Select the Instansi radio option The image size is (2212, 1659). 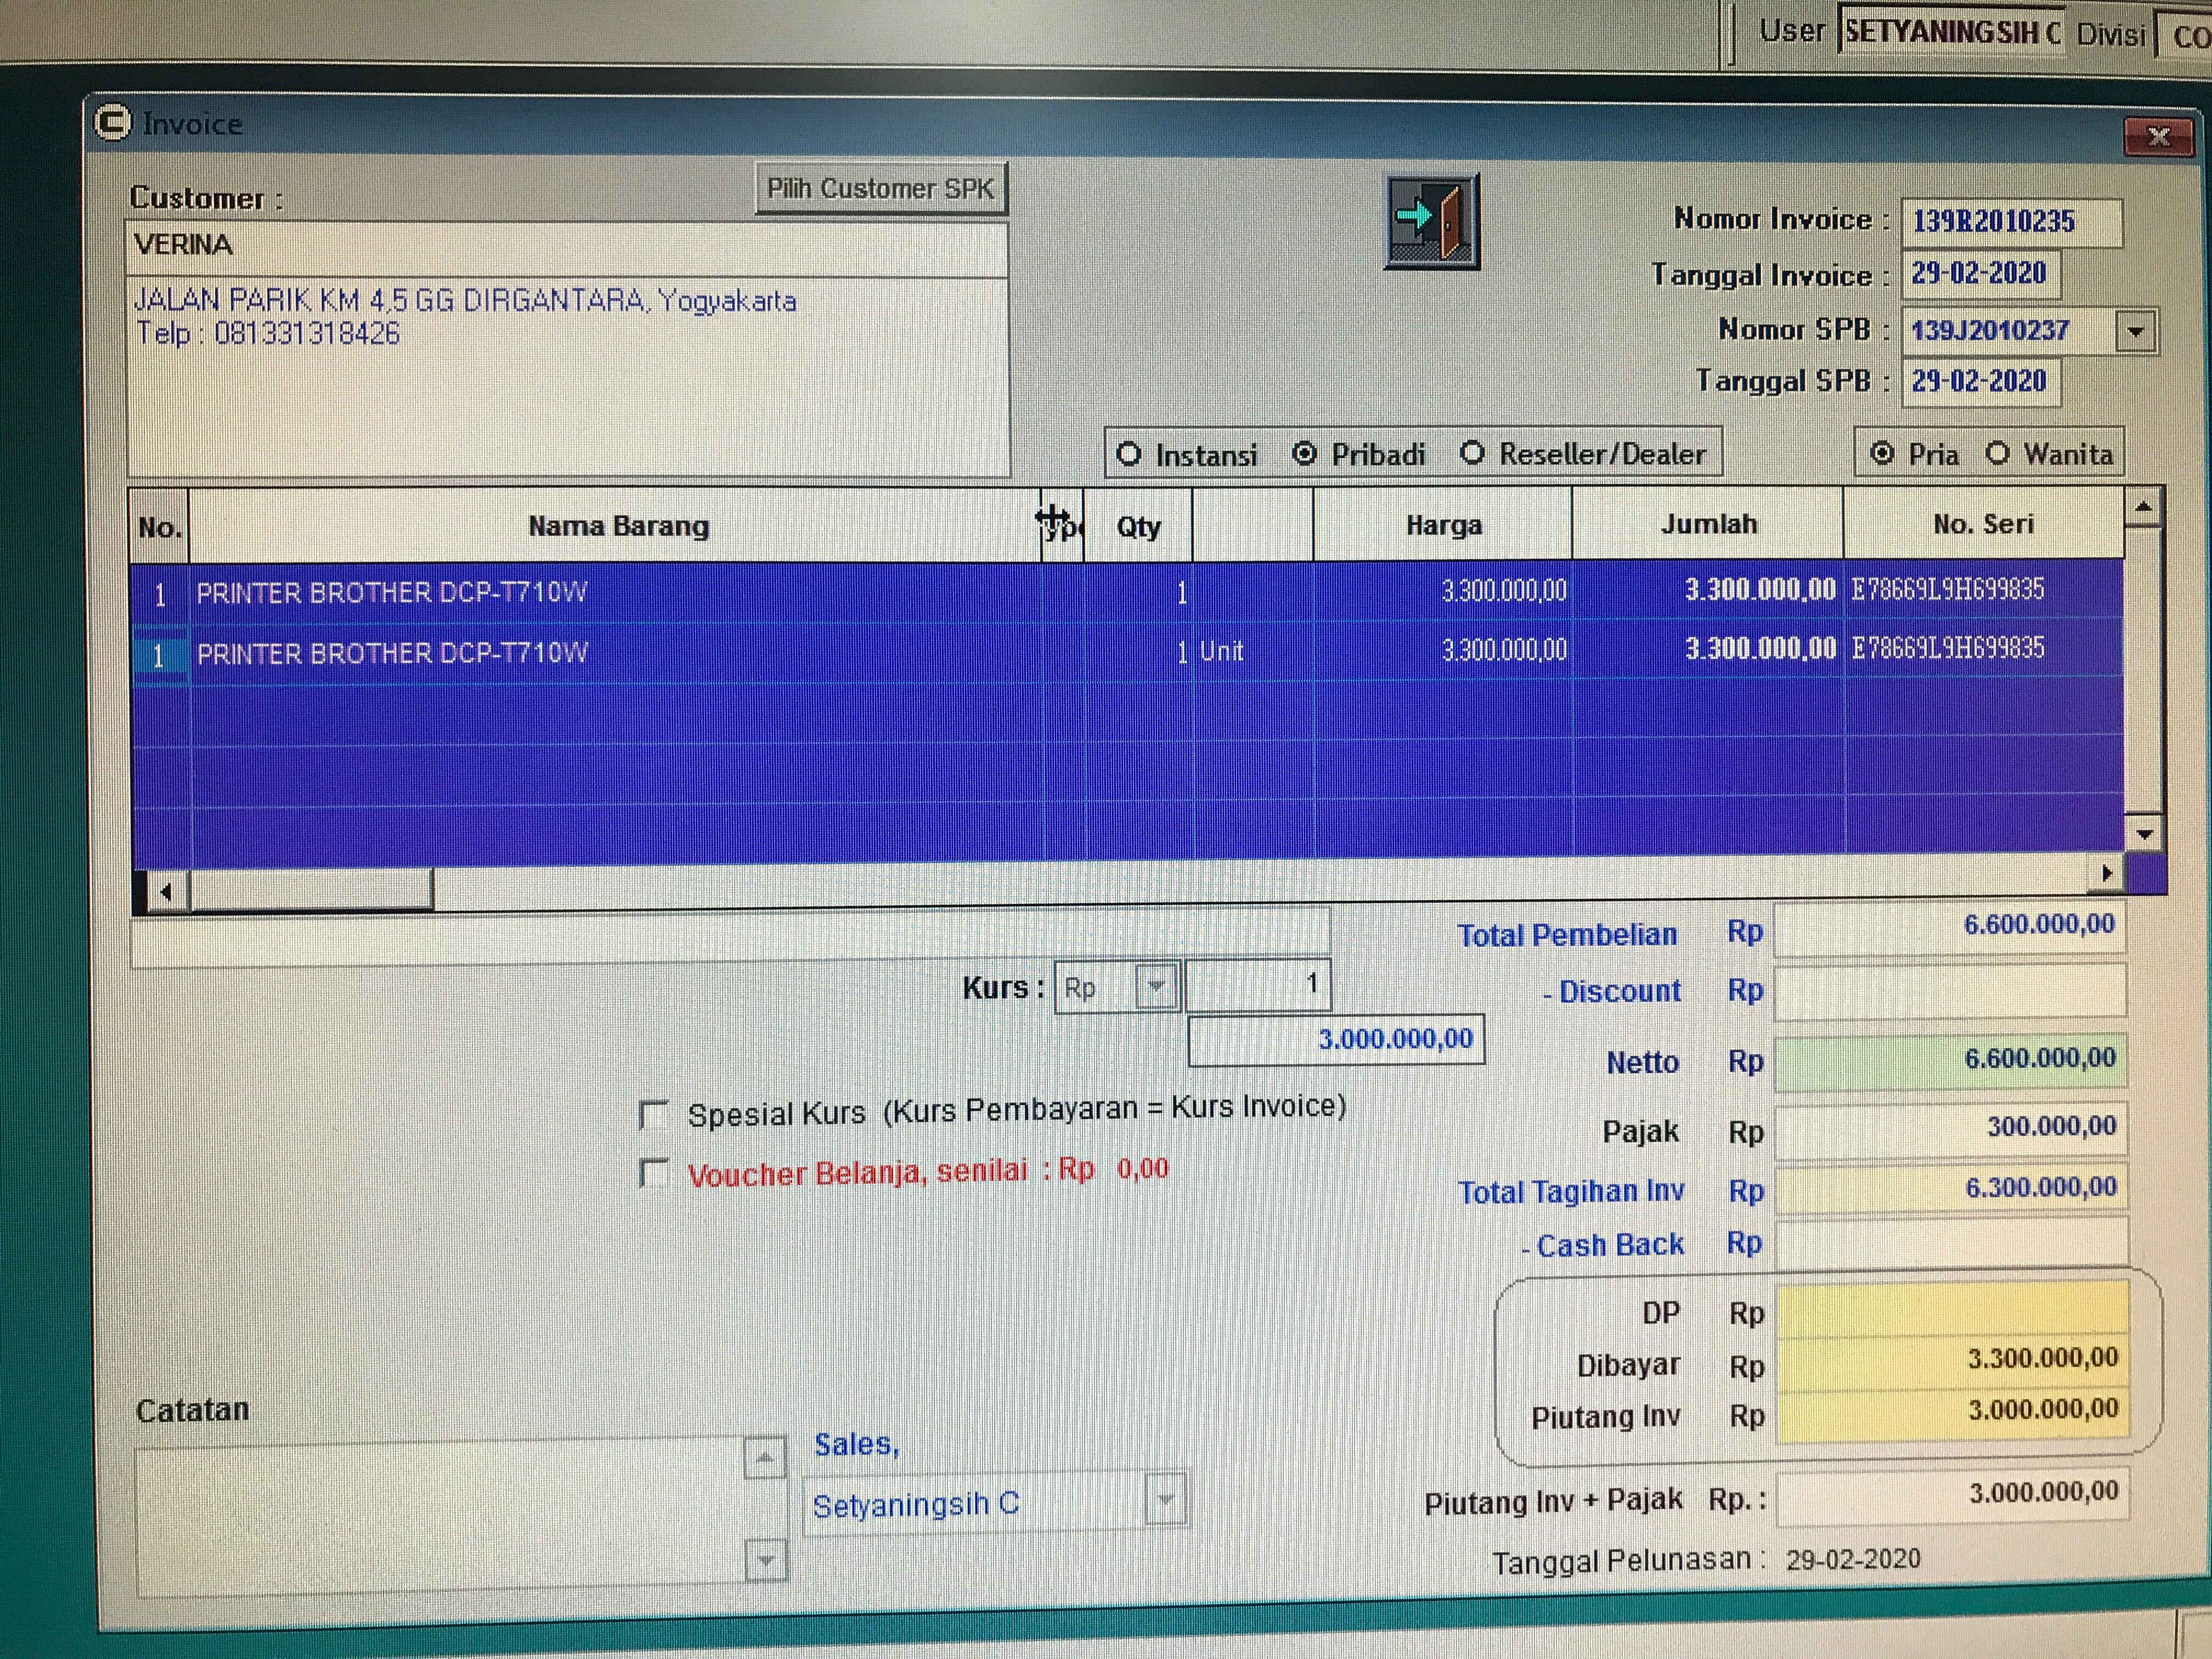coord(1129,454)
